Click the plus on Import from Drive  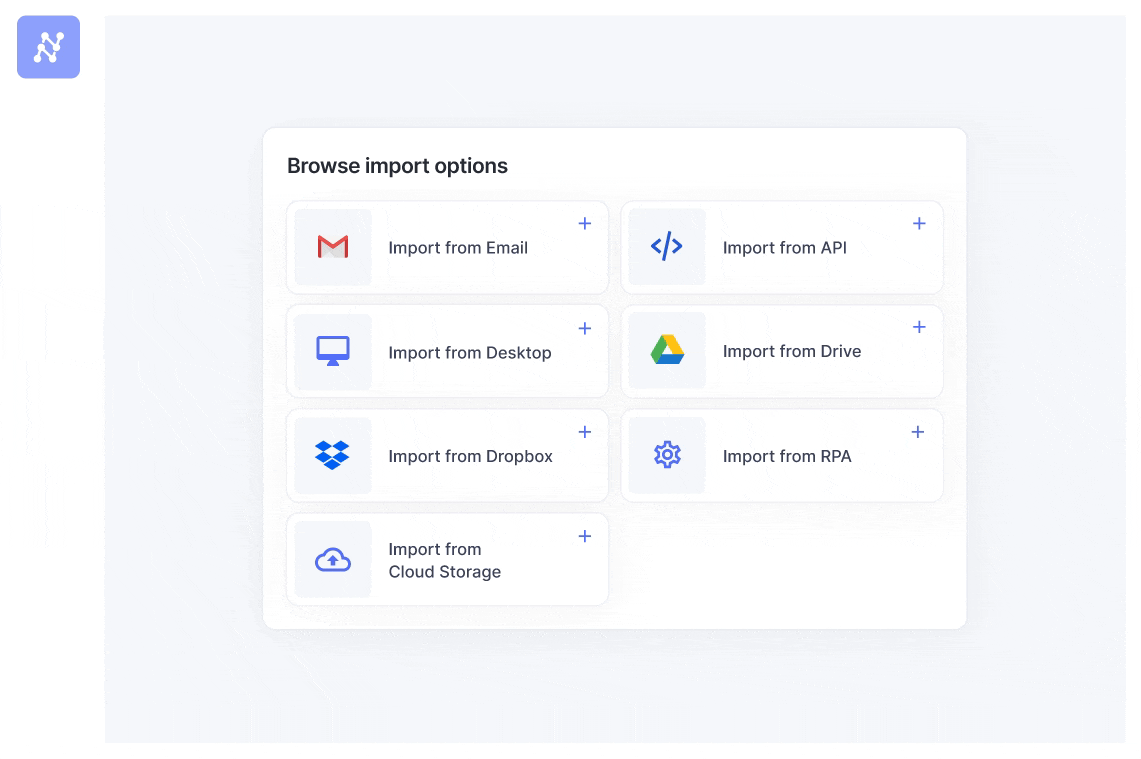[918, 327]
